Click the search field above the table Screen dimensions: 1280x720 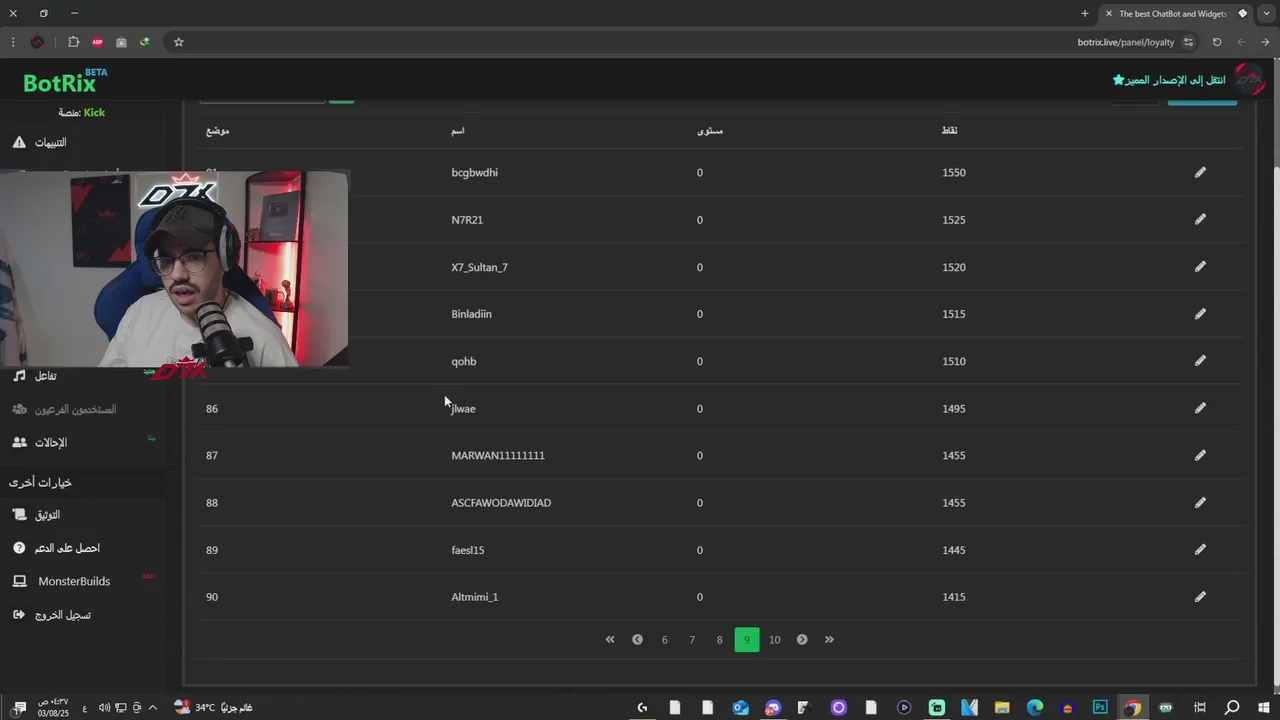pyautogui.click(x=263, y=101)
